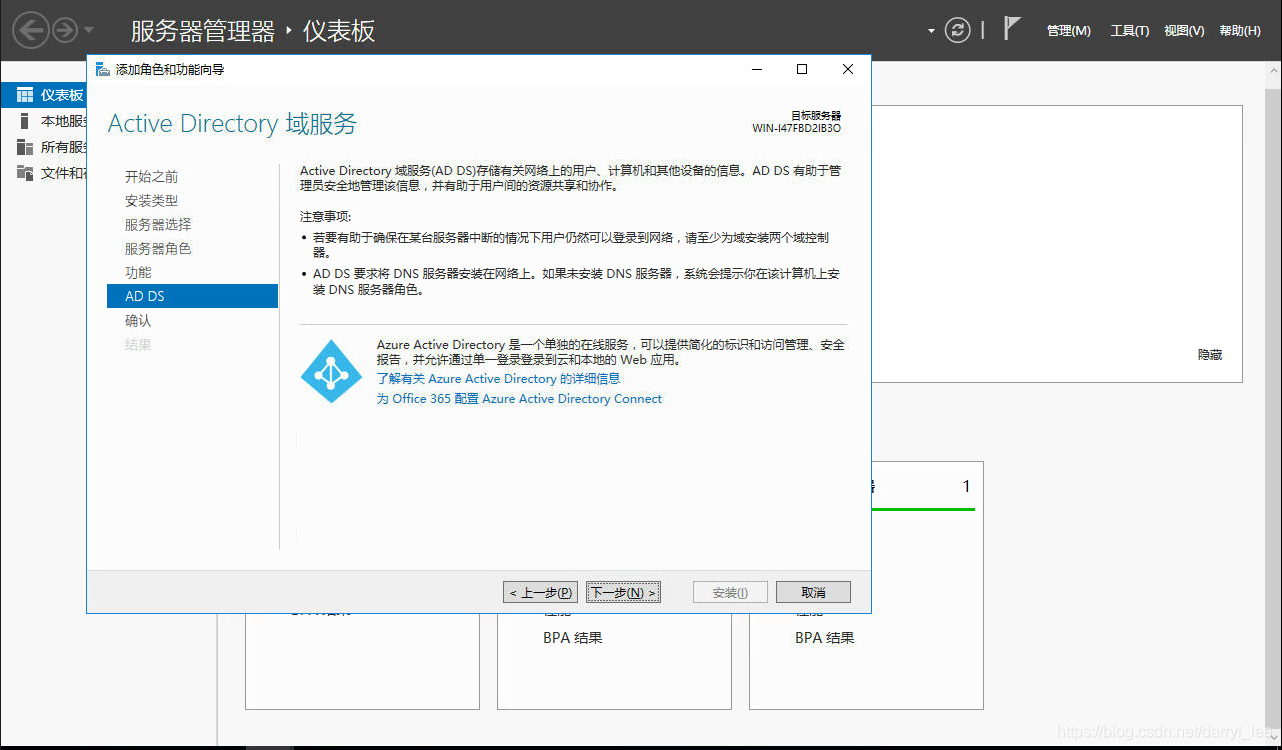
Task: Click 取消 button in wizard
Action: [813, 592]
